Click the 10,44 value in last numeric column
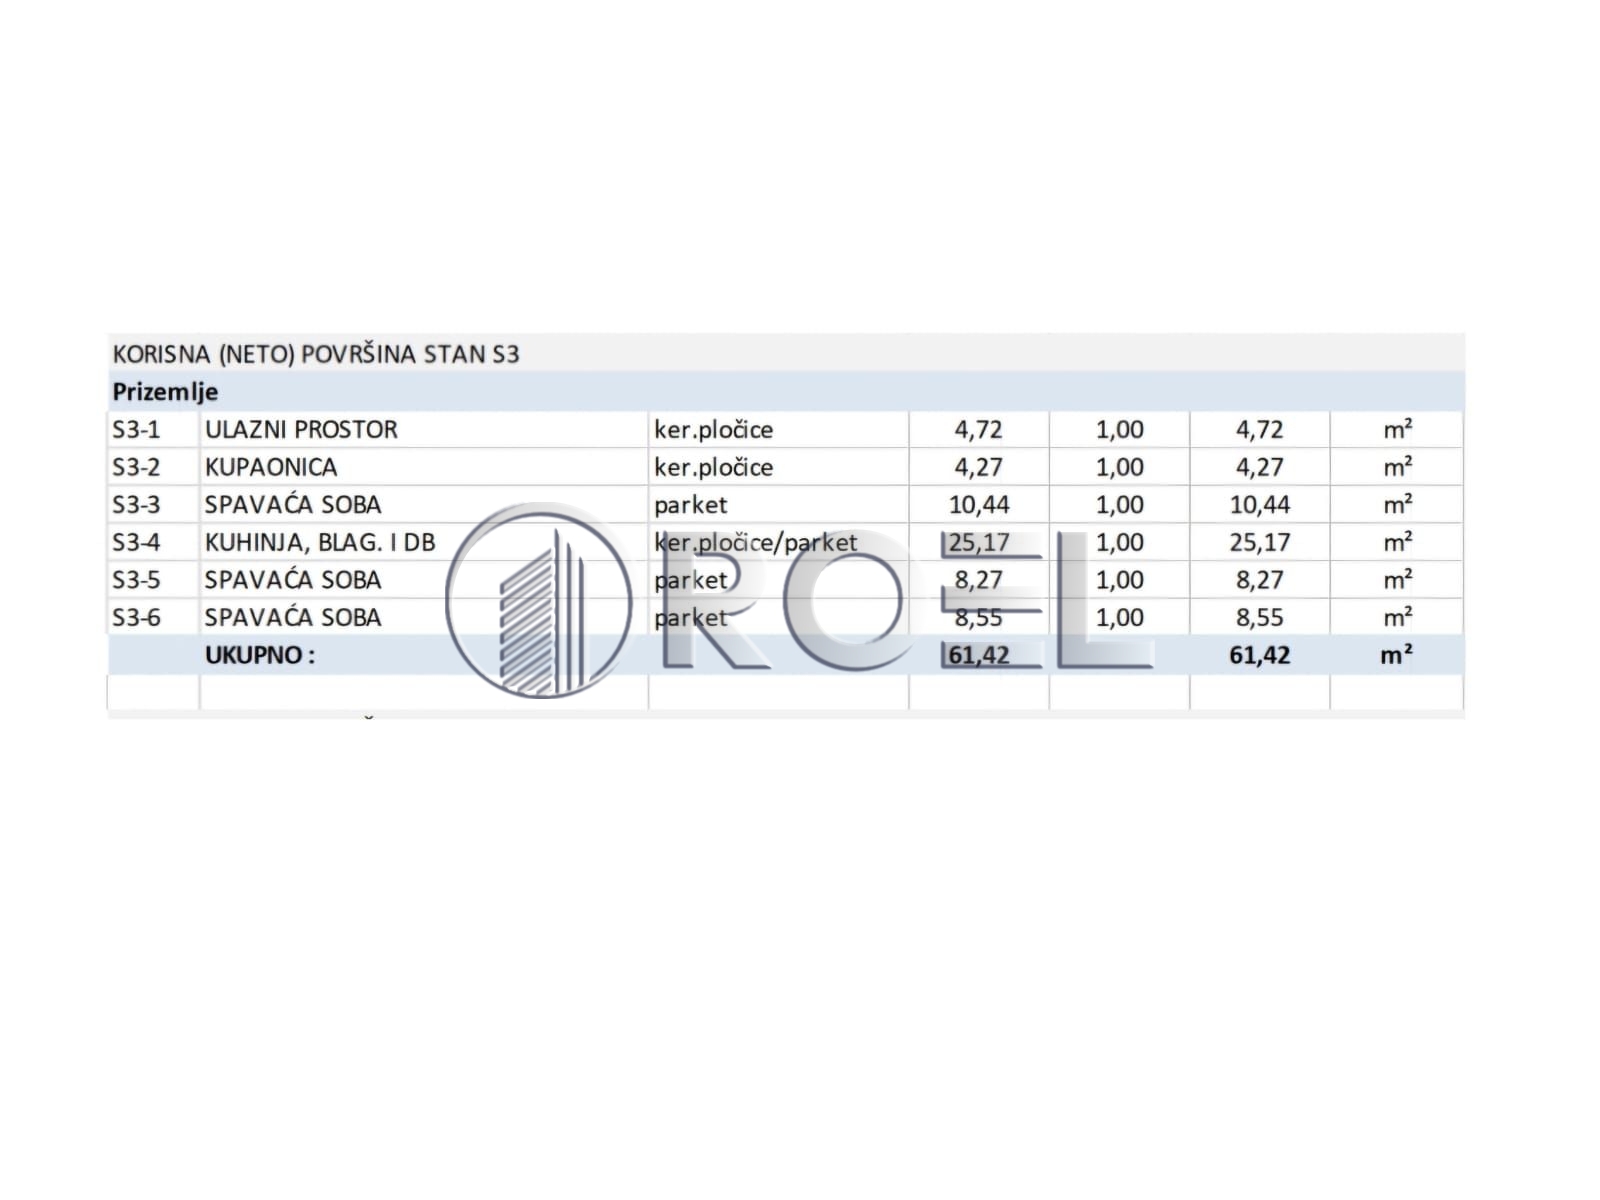Viewport: 1600px width, 1200px height. pos(1260,505)
